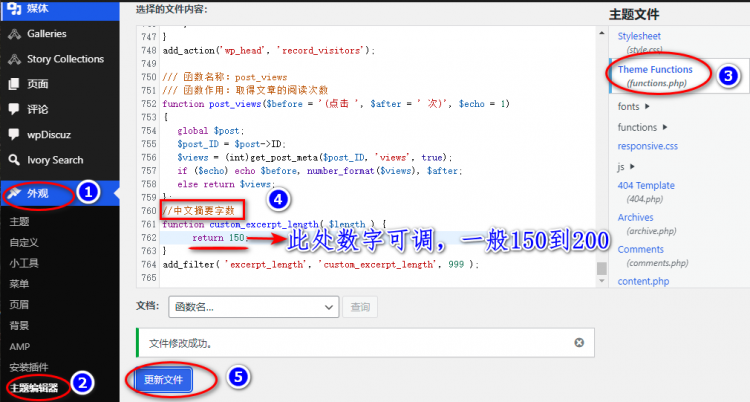Go to 小工具 widgets submenu

(24, 263)
